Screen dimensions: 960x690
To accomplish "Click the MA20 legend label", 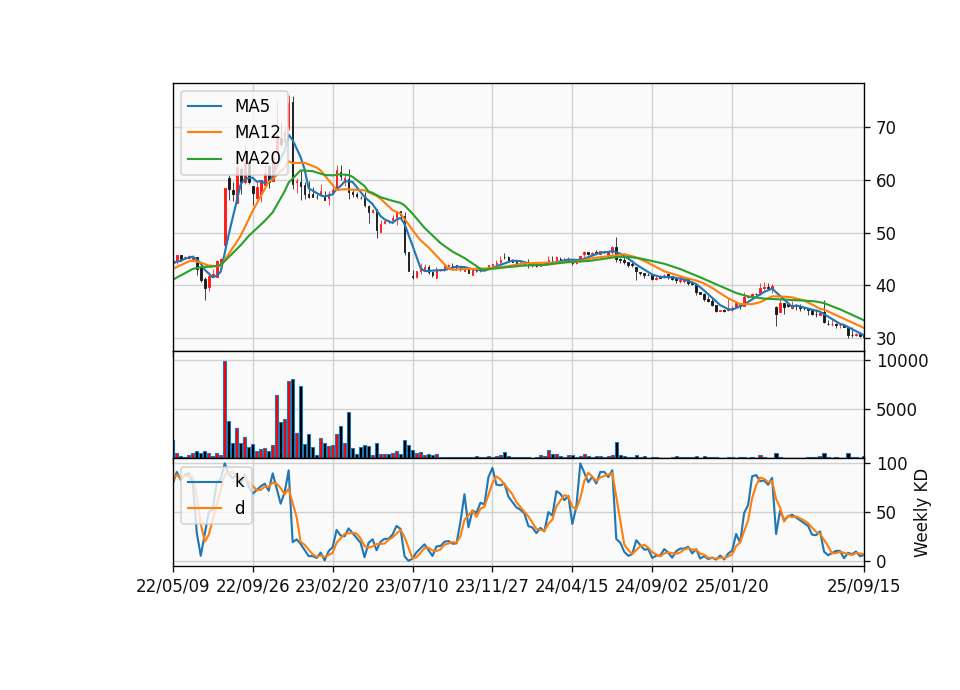I will point(257,158).
